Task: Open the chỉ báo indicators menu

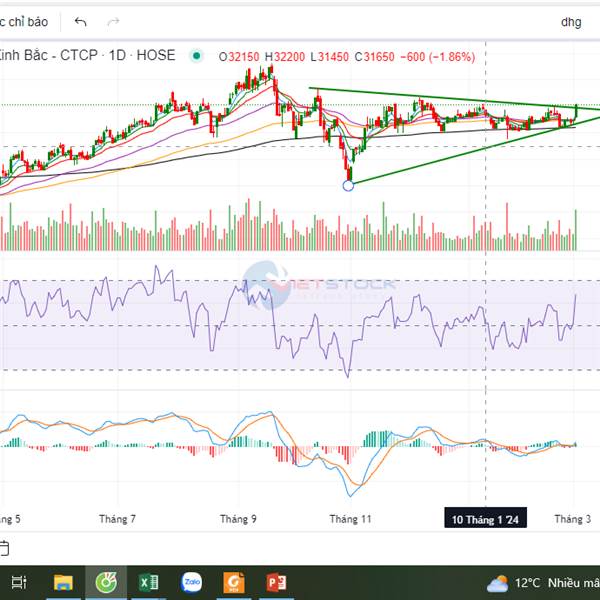Action: 24,22
